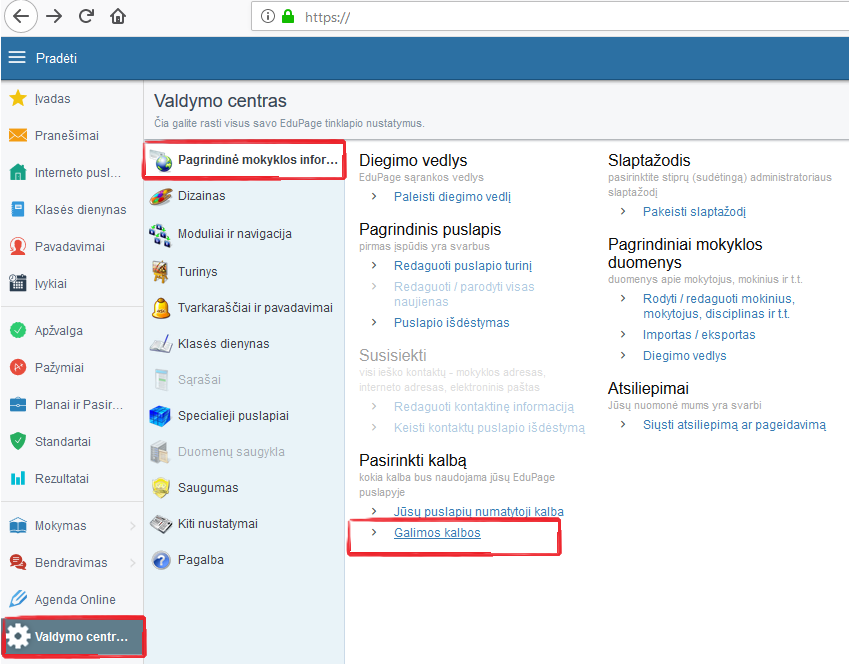Click the star icon for Įvadas
Screen dimensions: 849x664
[18, 99]
